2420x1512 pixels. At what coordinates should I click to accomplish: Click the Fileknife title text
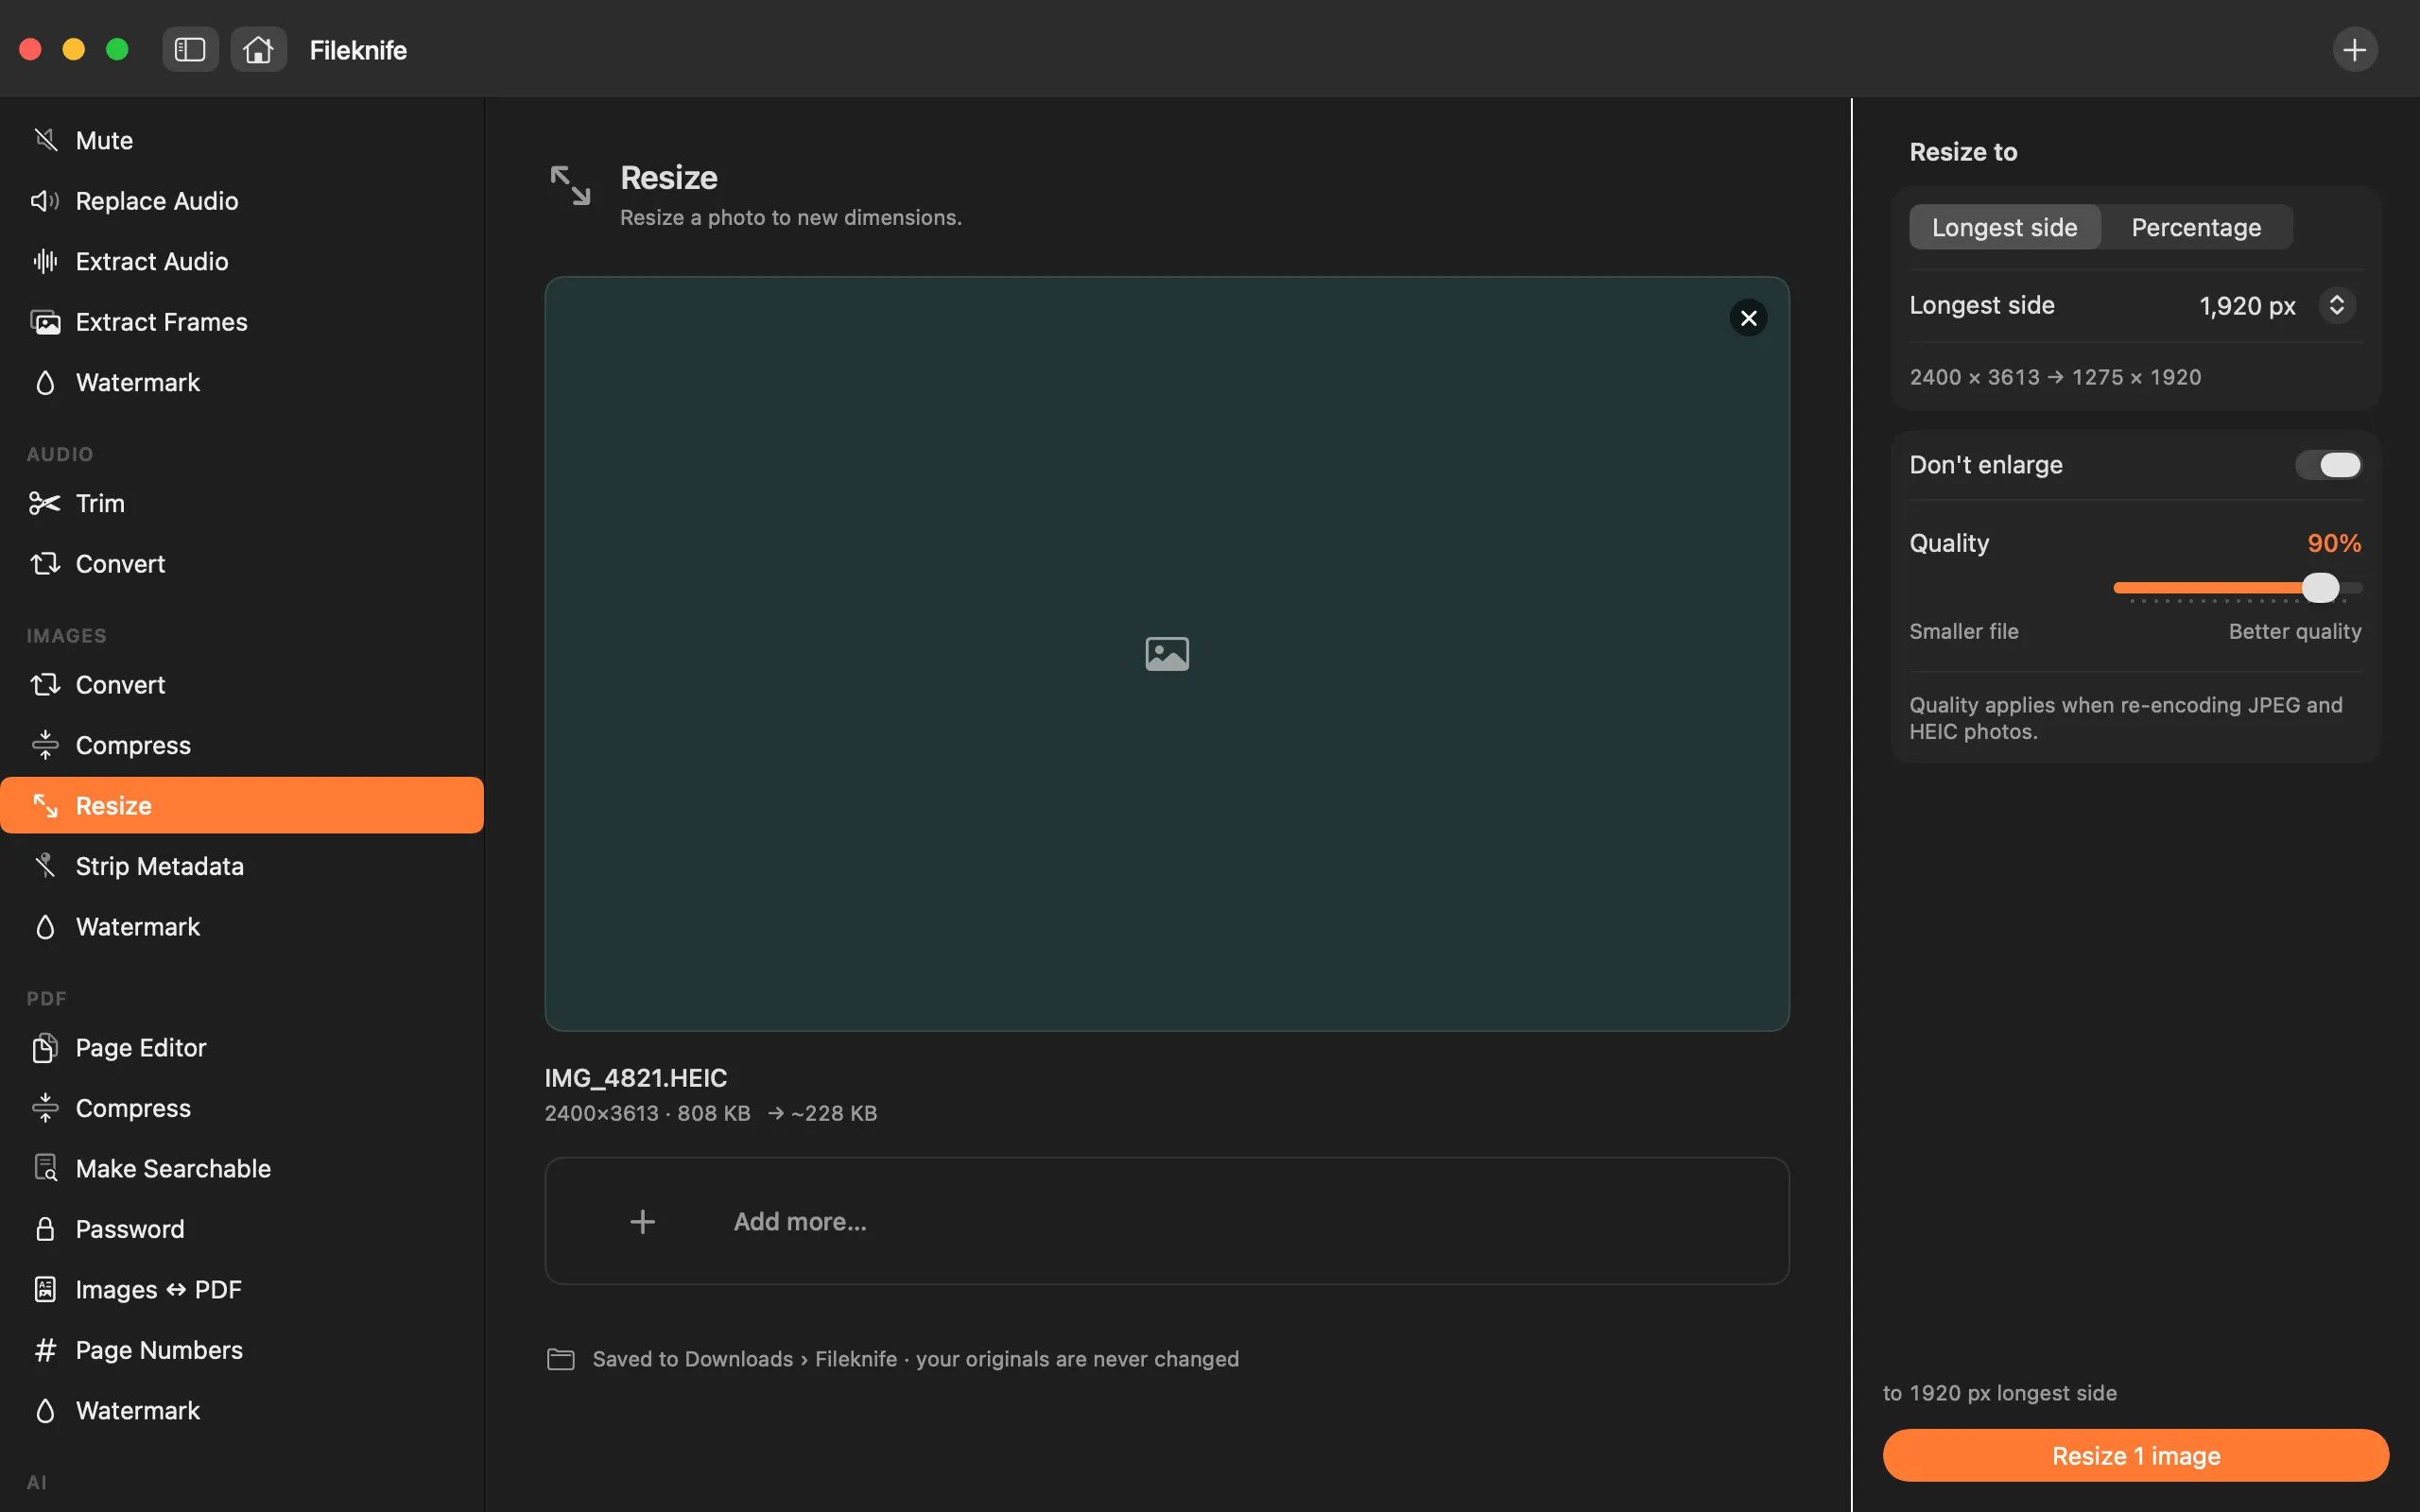358,50
